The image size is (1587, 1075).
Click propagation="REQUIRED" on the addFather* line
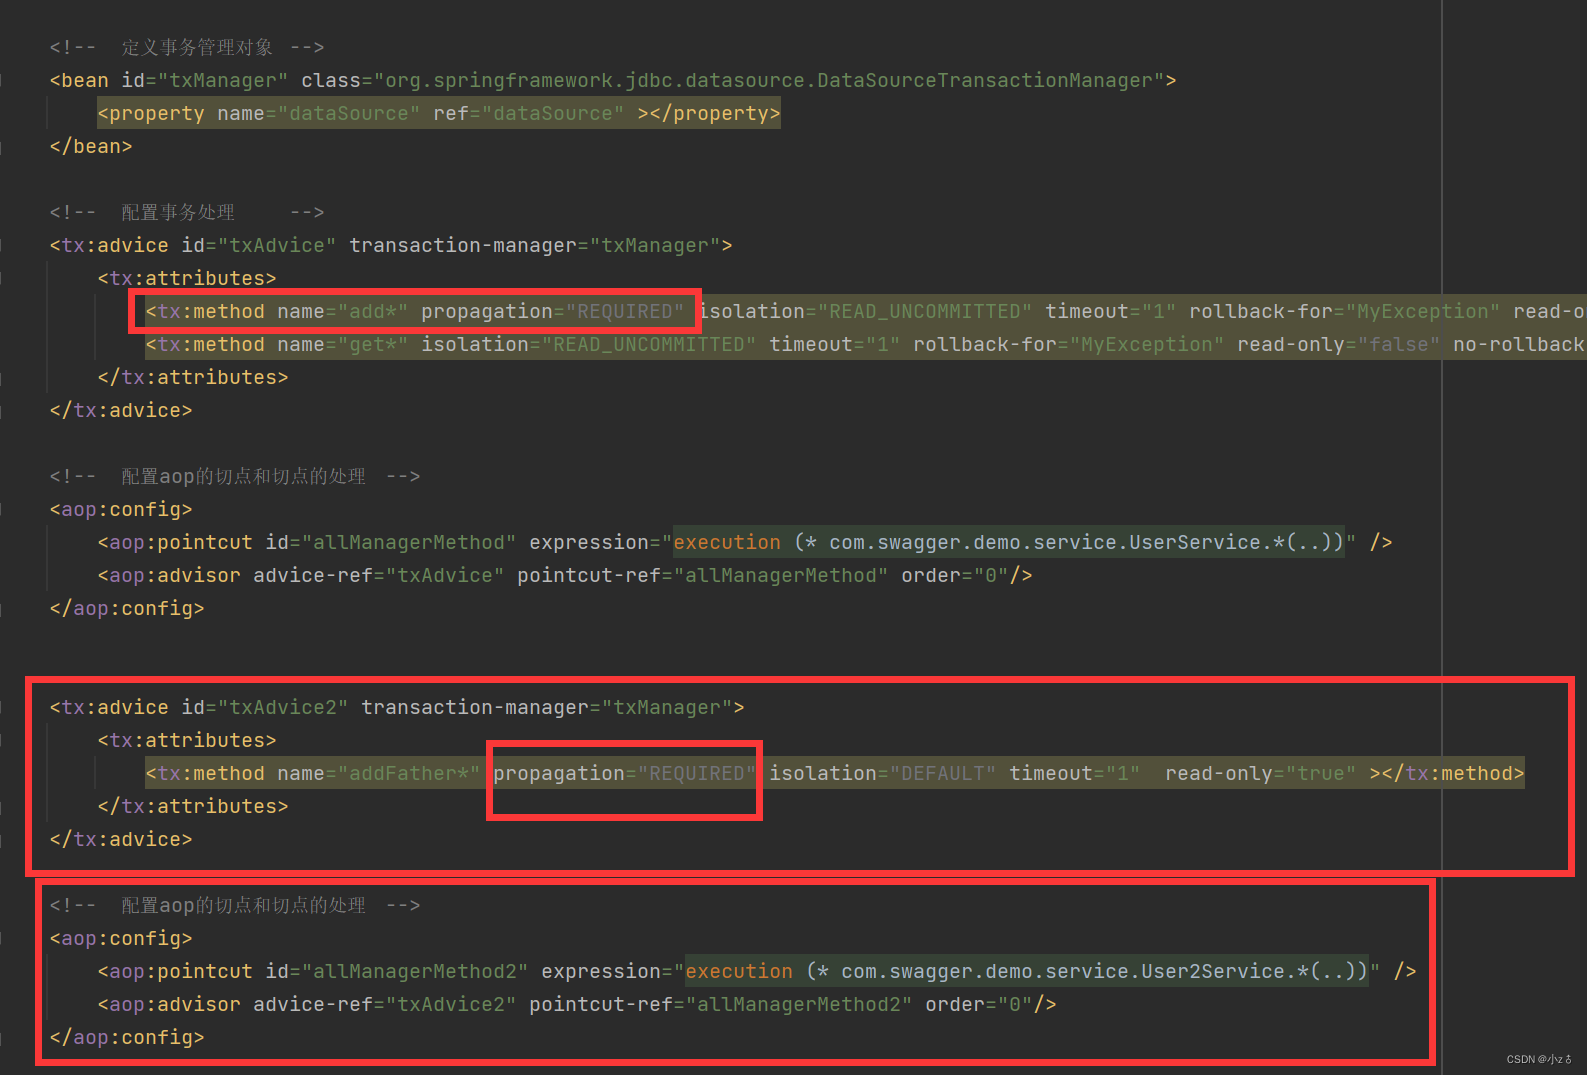(624, 773)
